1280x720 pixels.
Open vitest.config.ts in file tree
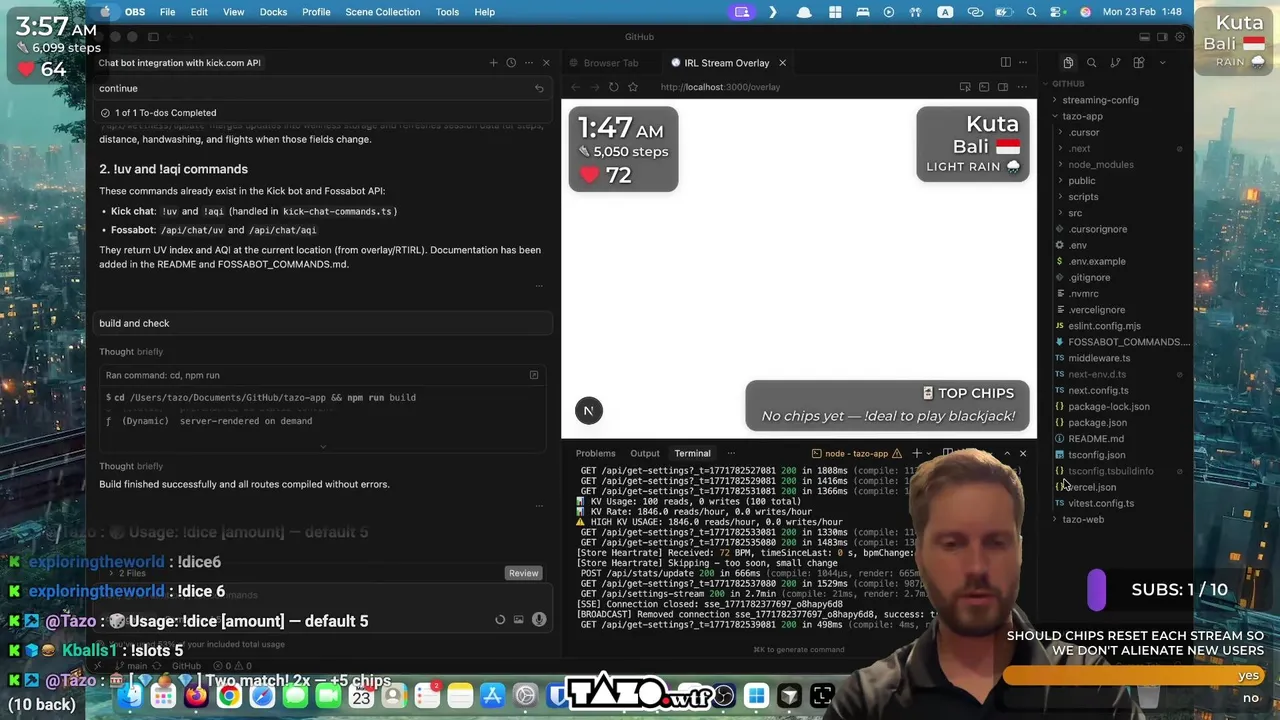click(x=1101, y=504)
